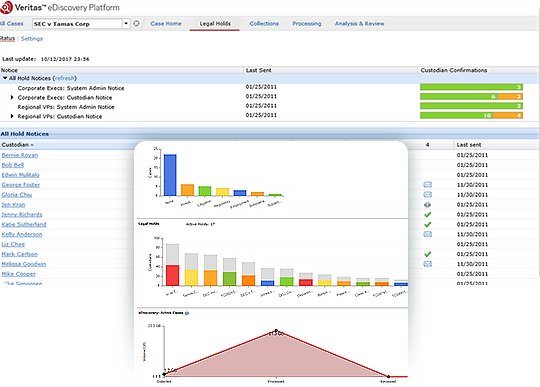Click the orange segment of Corporate Execs: Custodian bar
The height and width of the screenshot is (387, 540).
[510, 96]
